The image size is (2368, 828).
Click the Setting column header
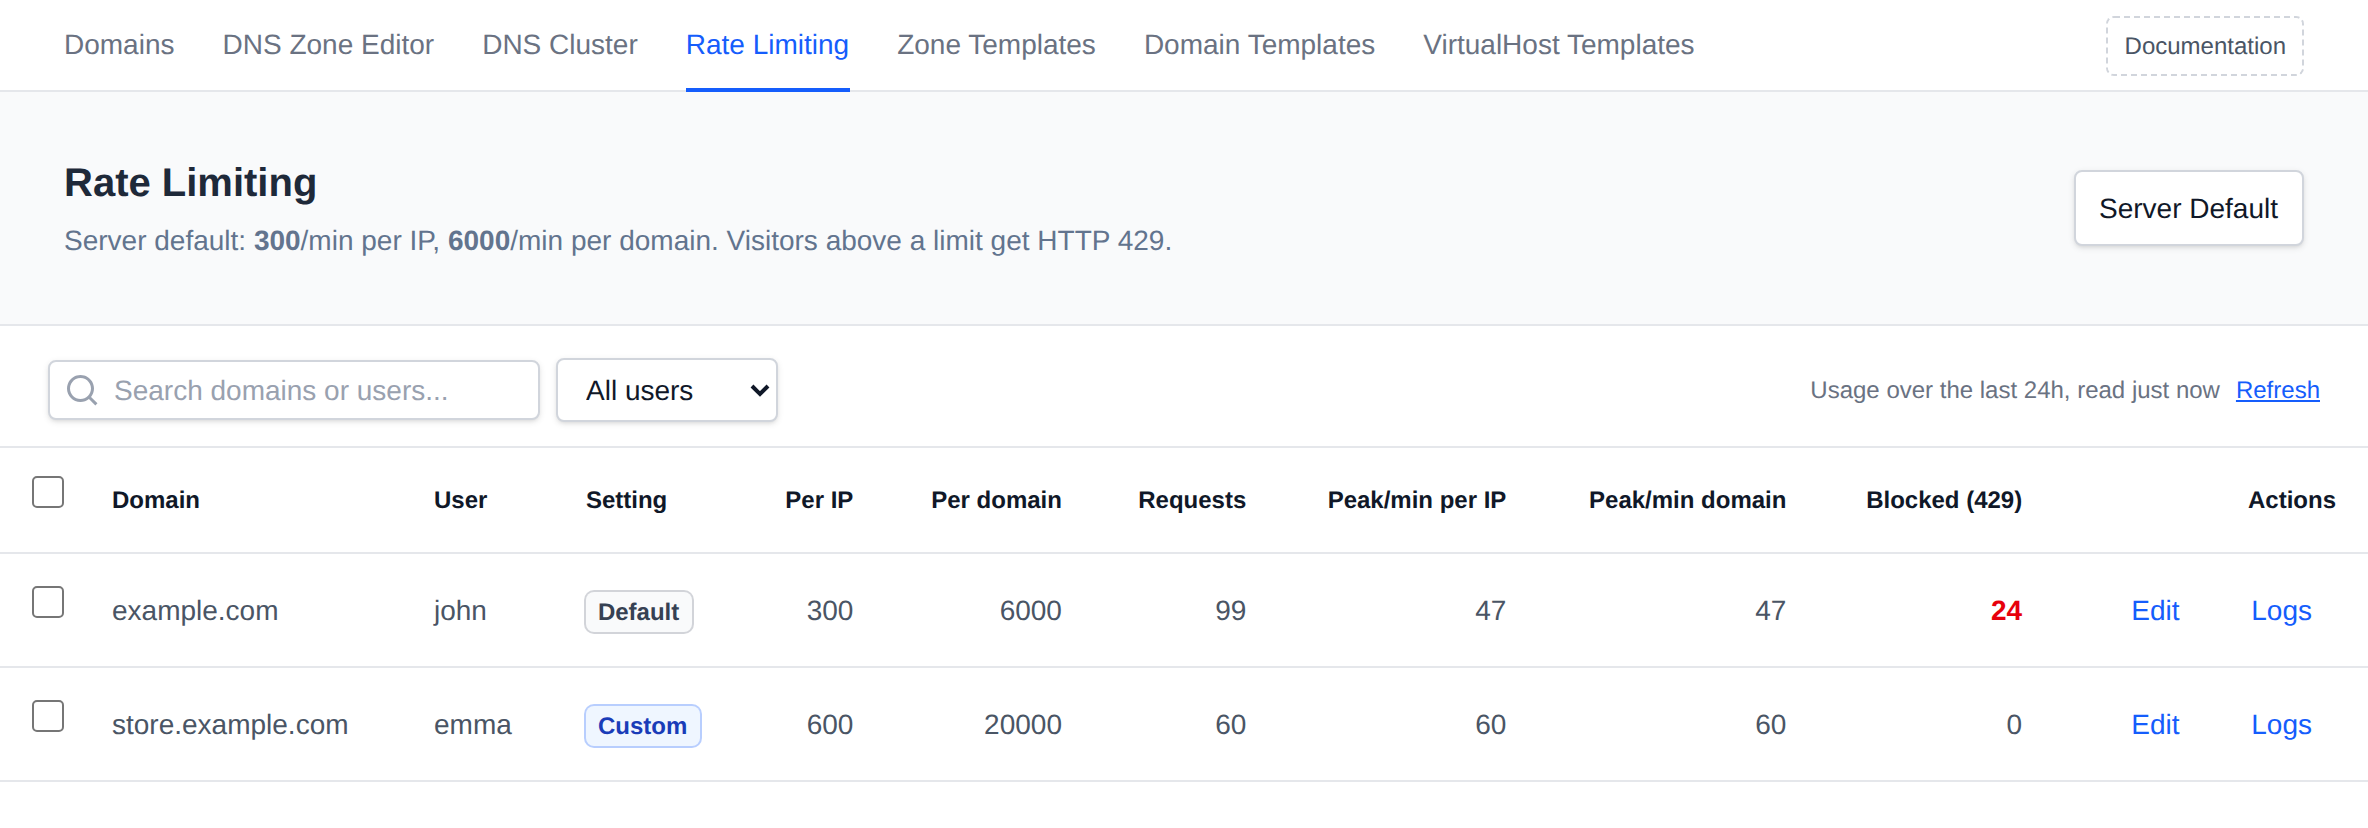click(x=626, y=500)
